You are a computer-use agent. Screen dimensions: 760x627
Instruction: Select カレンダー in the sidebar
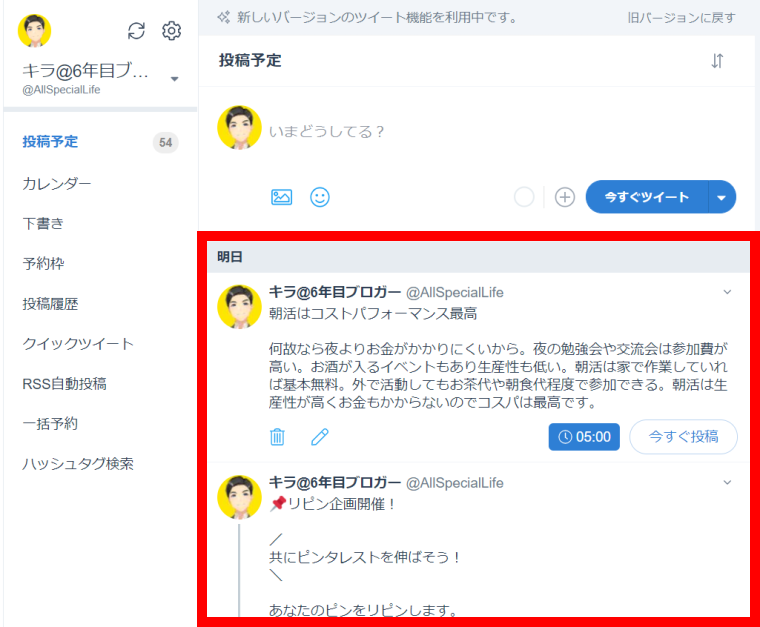[x=57, y=184]
